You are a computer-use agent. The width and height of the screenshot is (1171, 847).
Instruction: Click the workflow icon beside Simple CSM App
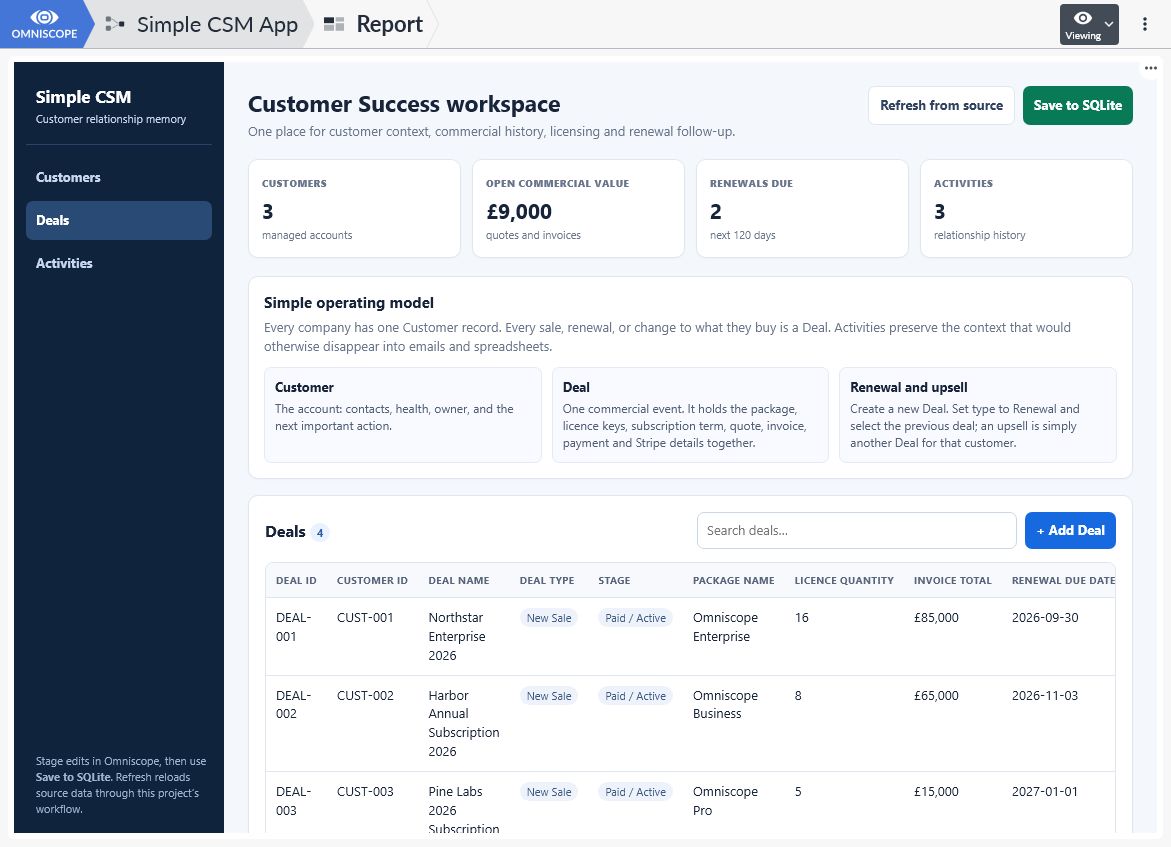[x=114, y=24]
